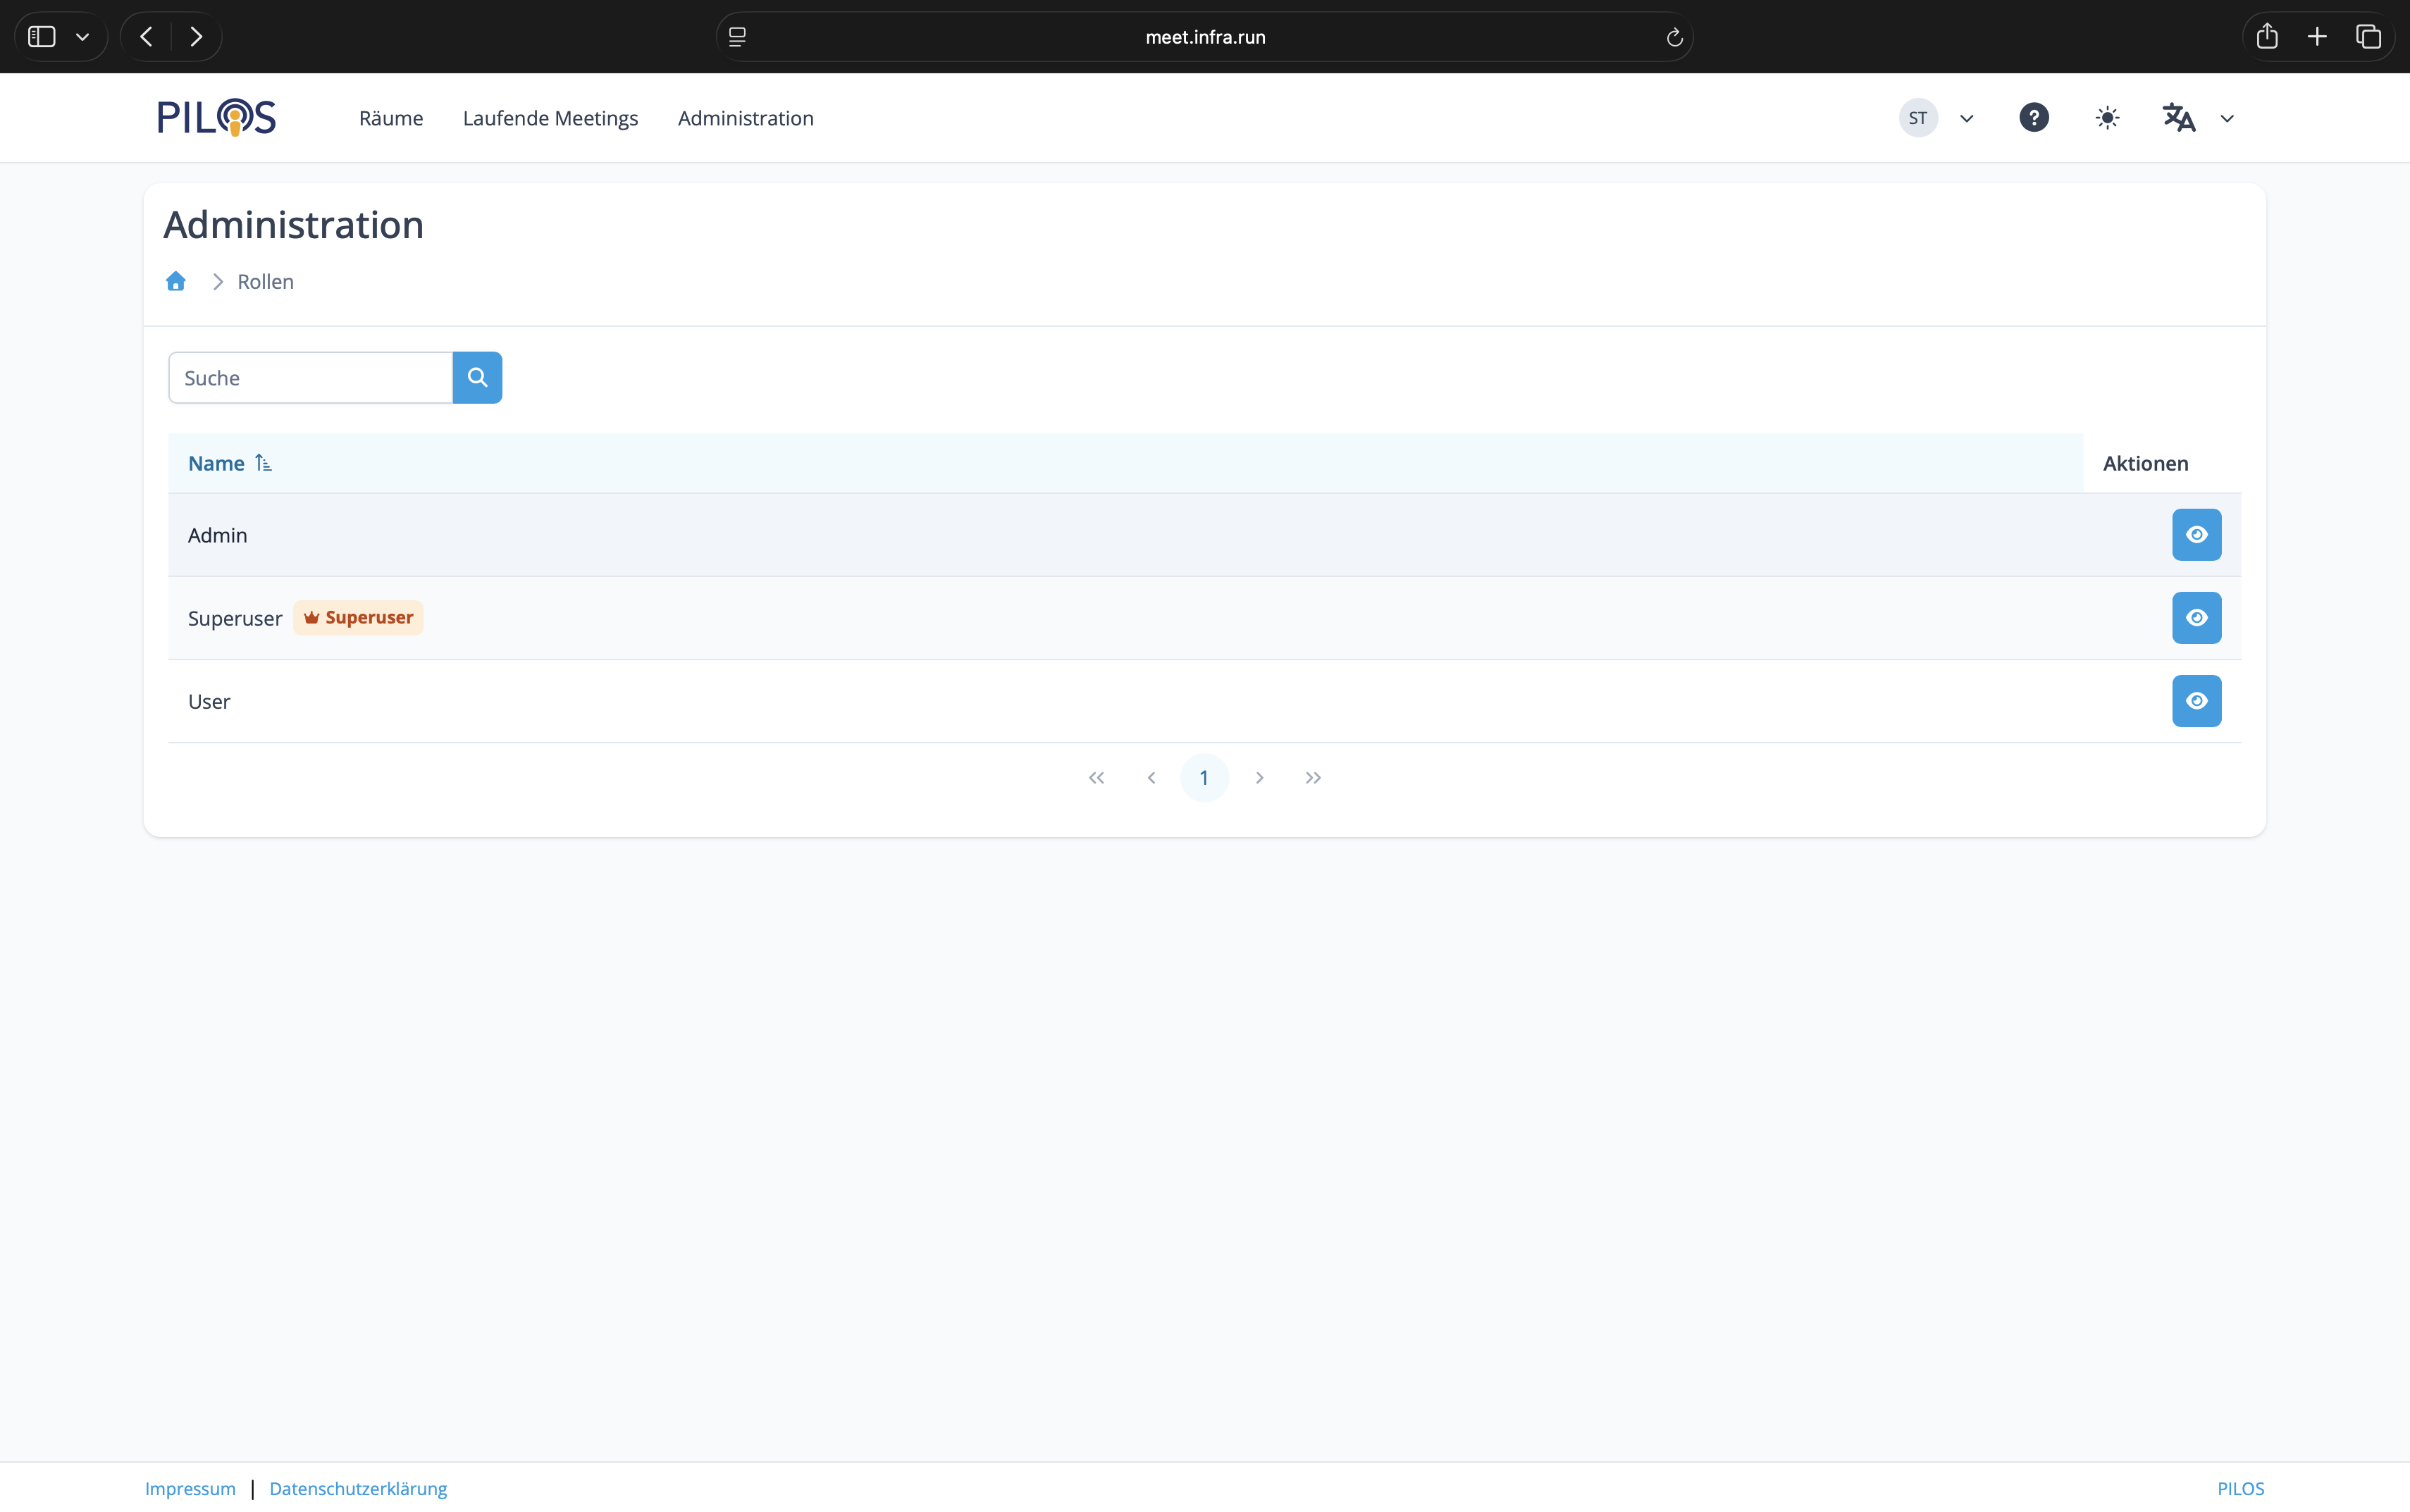View the User role eye button
The image size is (2410, 1512).
point(2196,701)
